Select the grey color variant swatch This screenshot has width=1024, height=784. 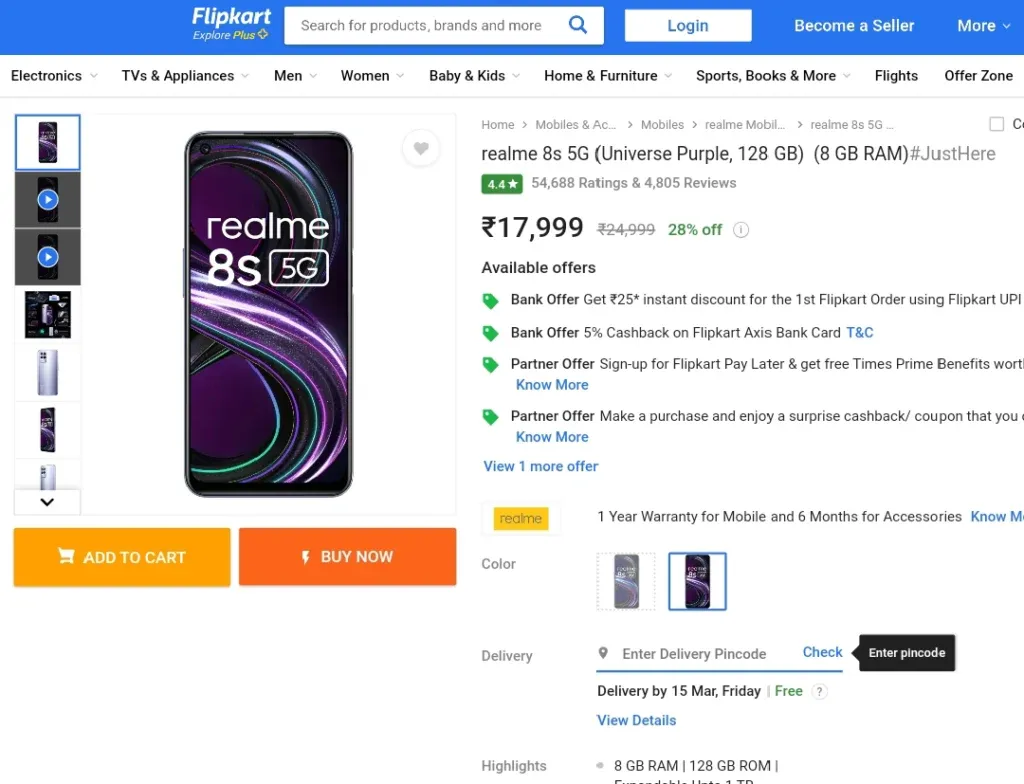(626, 581)
